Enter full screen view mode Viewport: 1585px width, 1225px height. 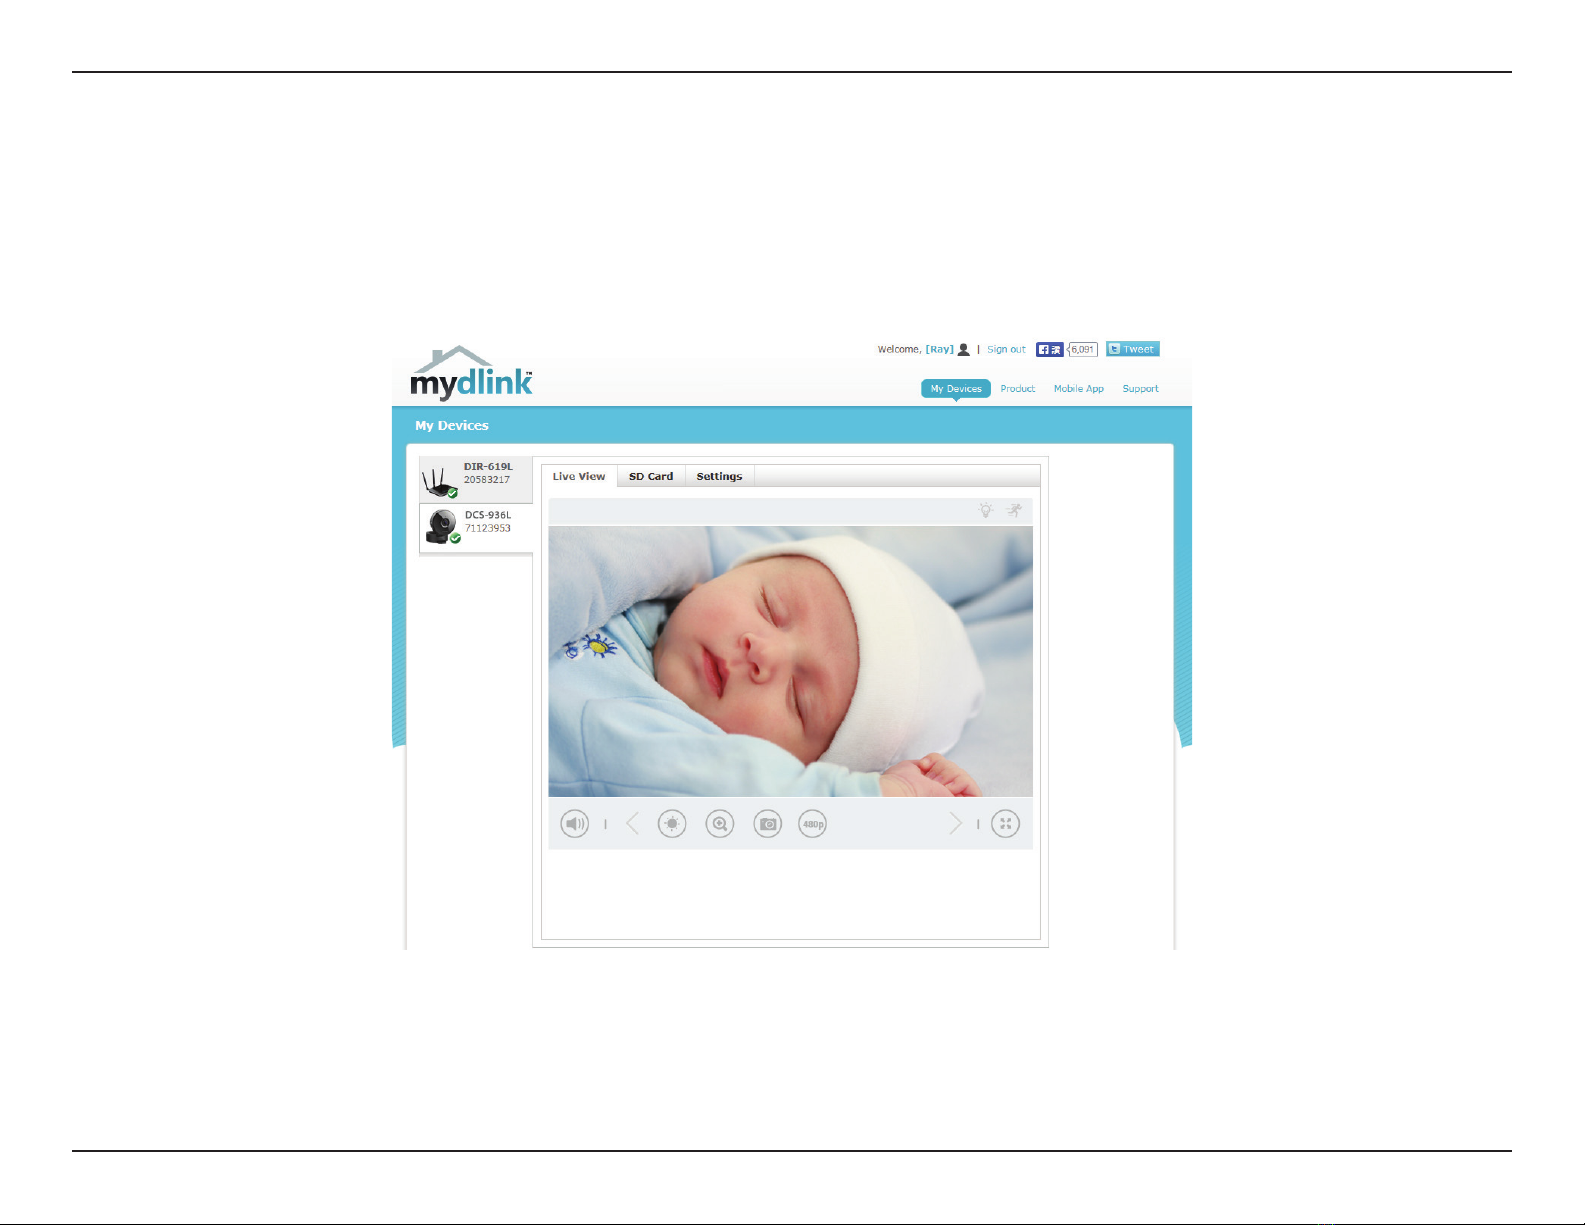(x=1005, y=824)
